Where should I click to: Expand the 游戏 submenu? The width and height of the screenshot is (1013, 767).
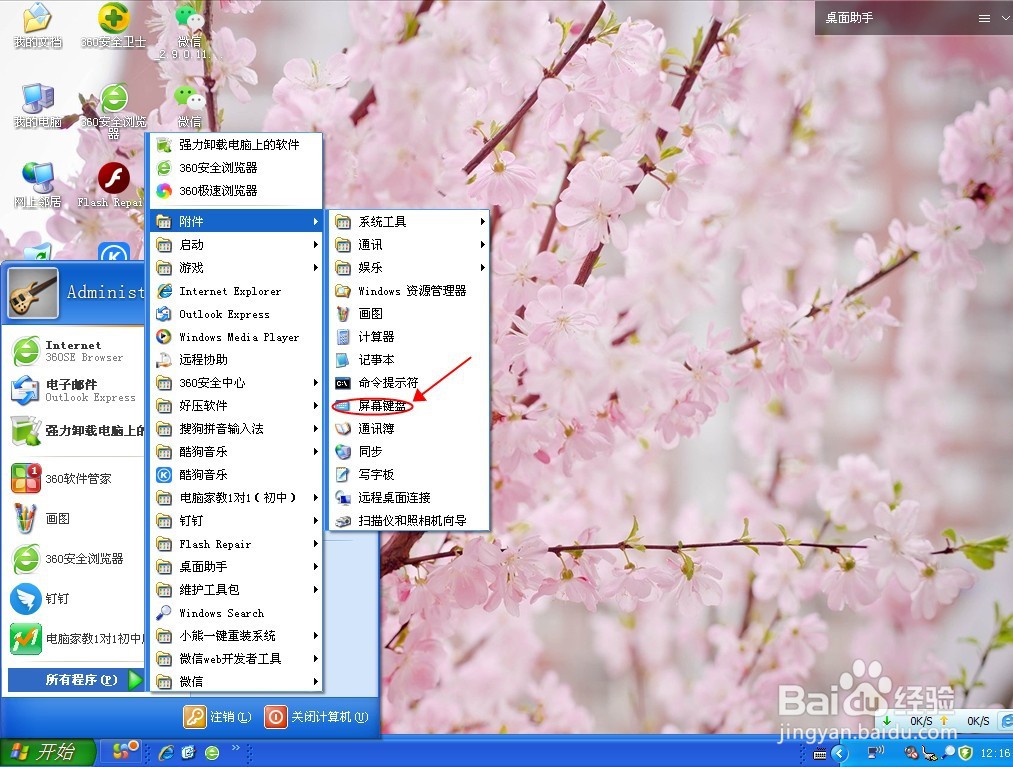[x=236, y=268]
